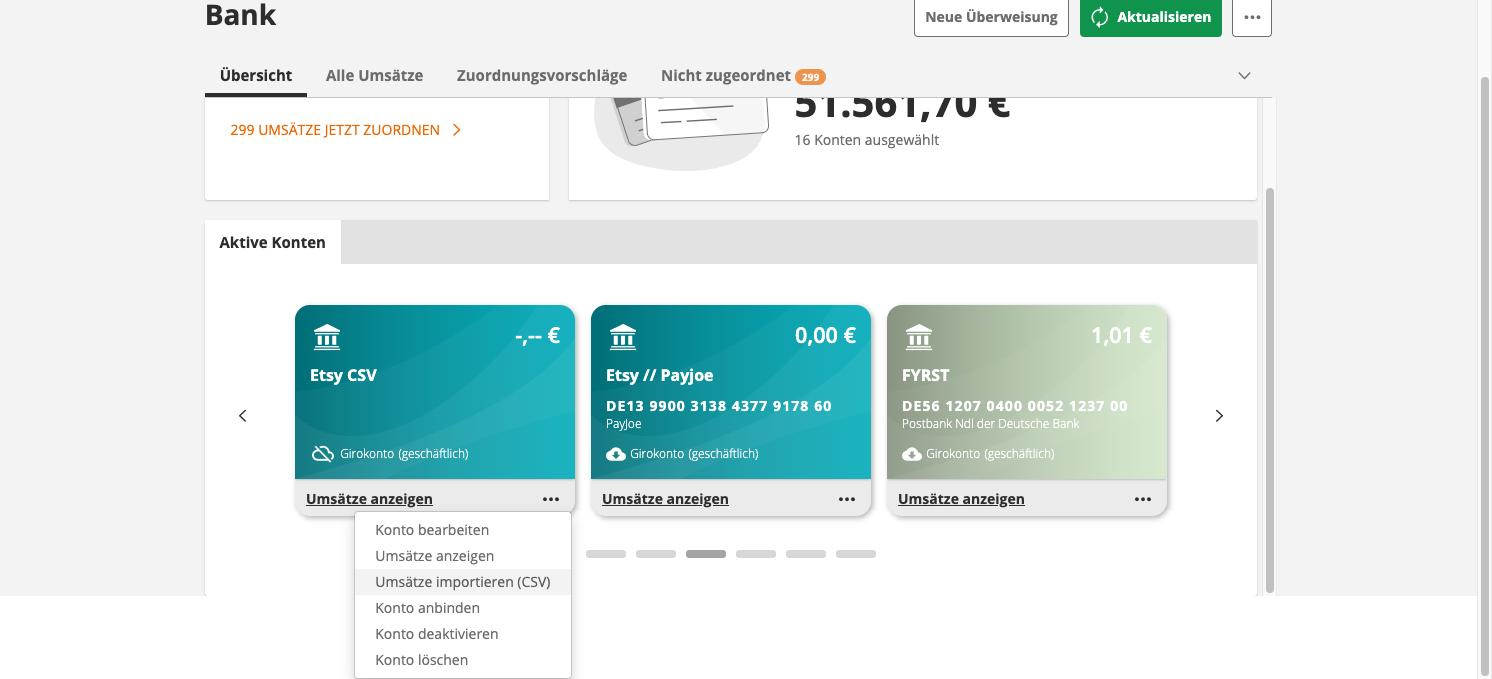This screenshot has width=1492, height=679.
Task: Expand the chevron beside the tab bar
Action: tap(1245, 76)
